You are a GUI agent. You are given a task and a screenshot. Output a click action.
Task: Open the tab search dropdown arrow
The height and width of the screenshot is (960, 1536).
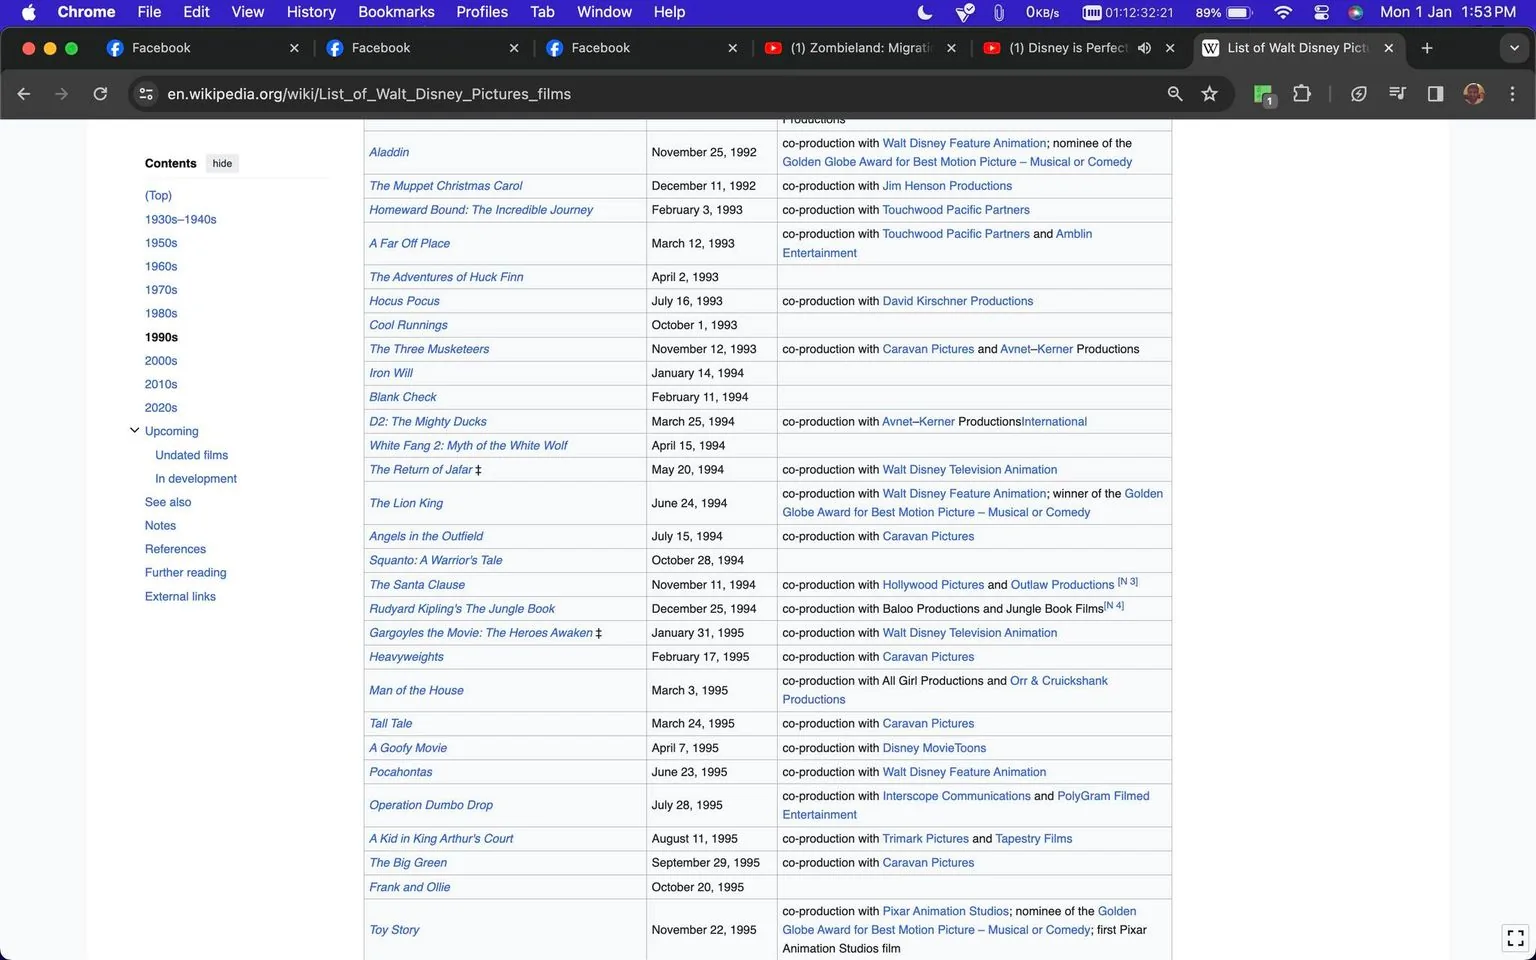pyautogui.click(x=1514, y=47)
